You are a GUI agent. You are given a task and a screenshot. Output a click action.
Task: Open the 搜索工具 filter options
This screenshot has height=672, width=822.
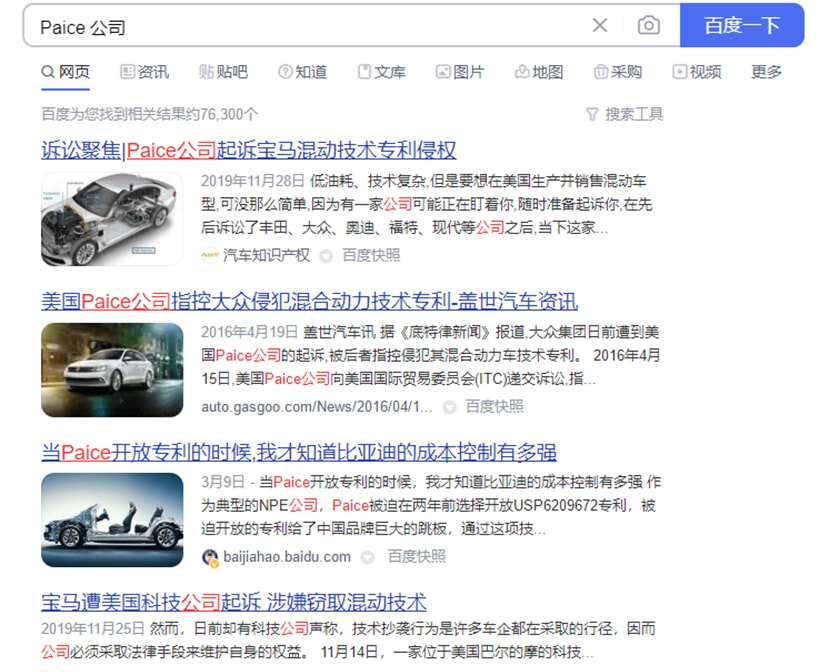click(624, 114)
